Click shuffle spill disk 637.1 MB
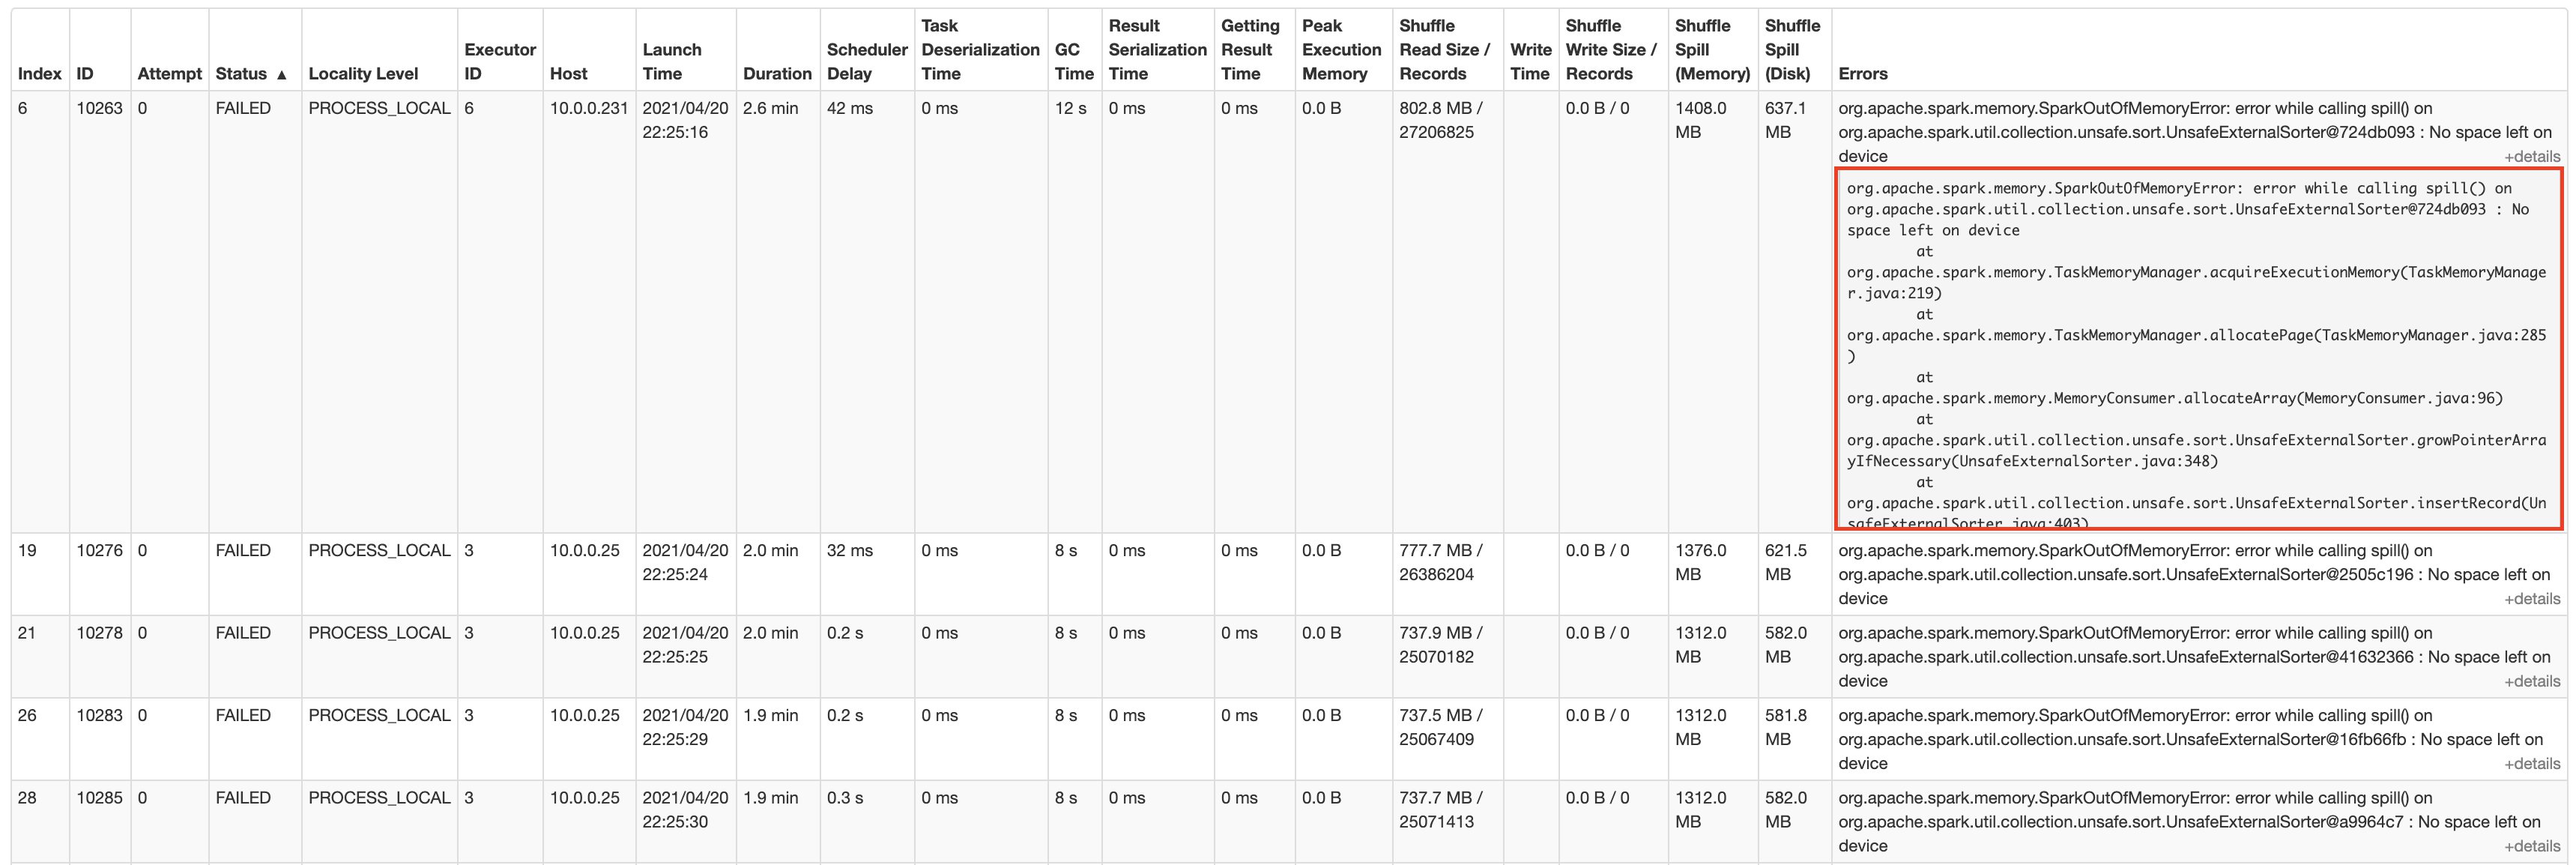 (1786, 120)
